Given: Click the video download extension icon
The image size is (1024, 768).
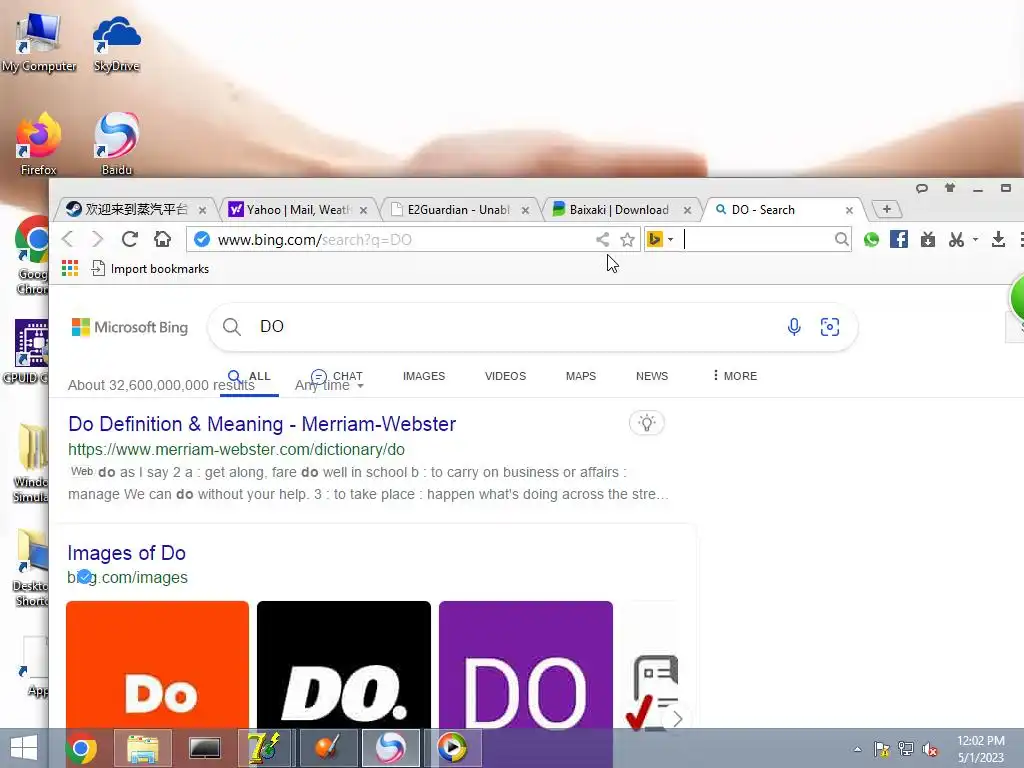Looking at the screenshot, I should pos(928,240).
